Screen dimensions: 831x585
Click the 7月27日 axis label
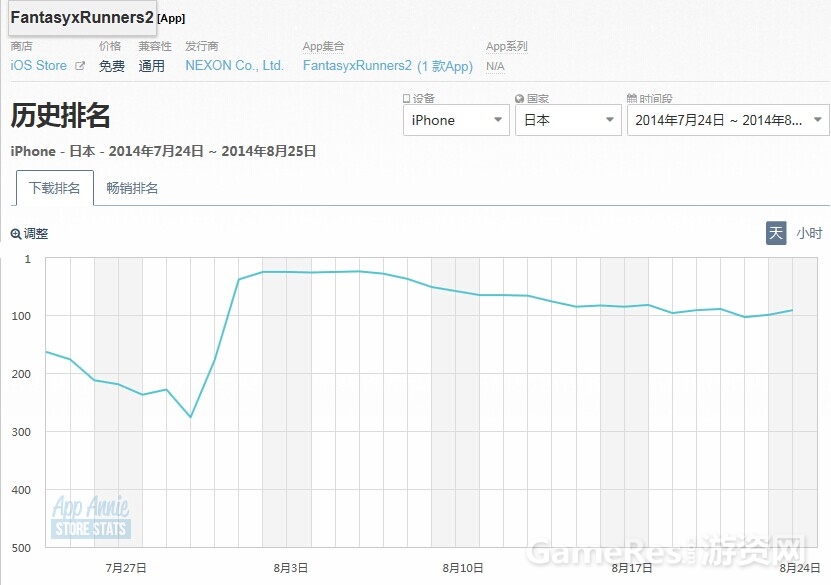click(x=126, y=568)
